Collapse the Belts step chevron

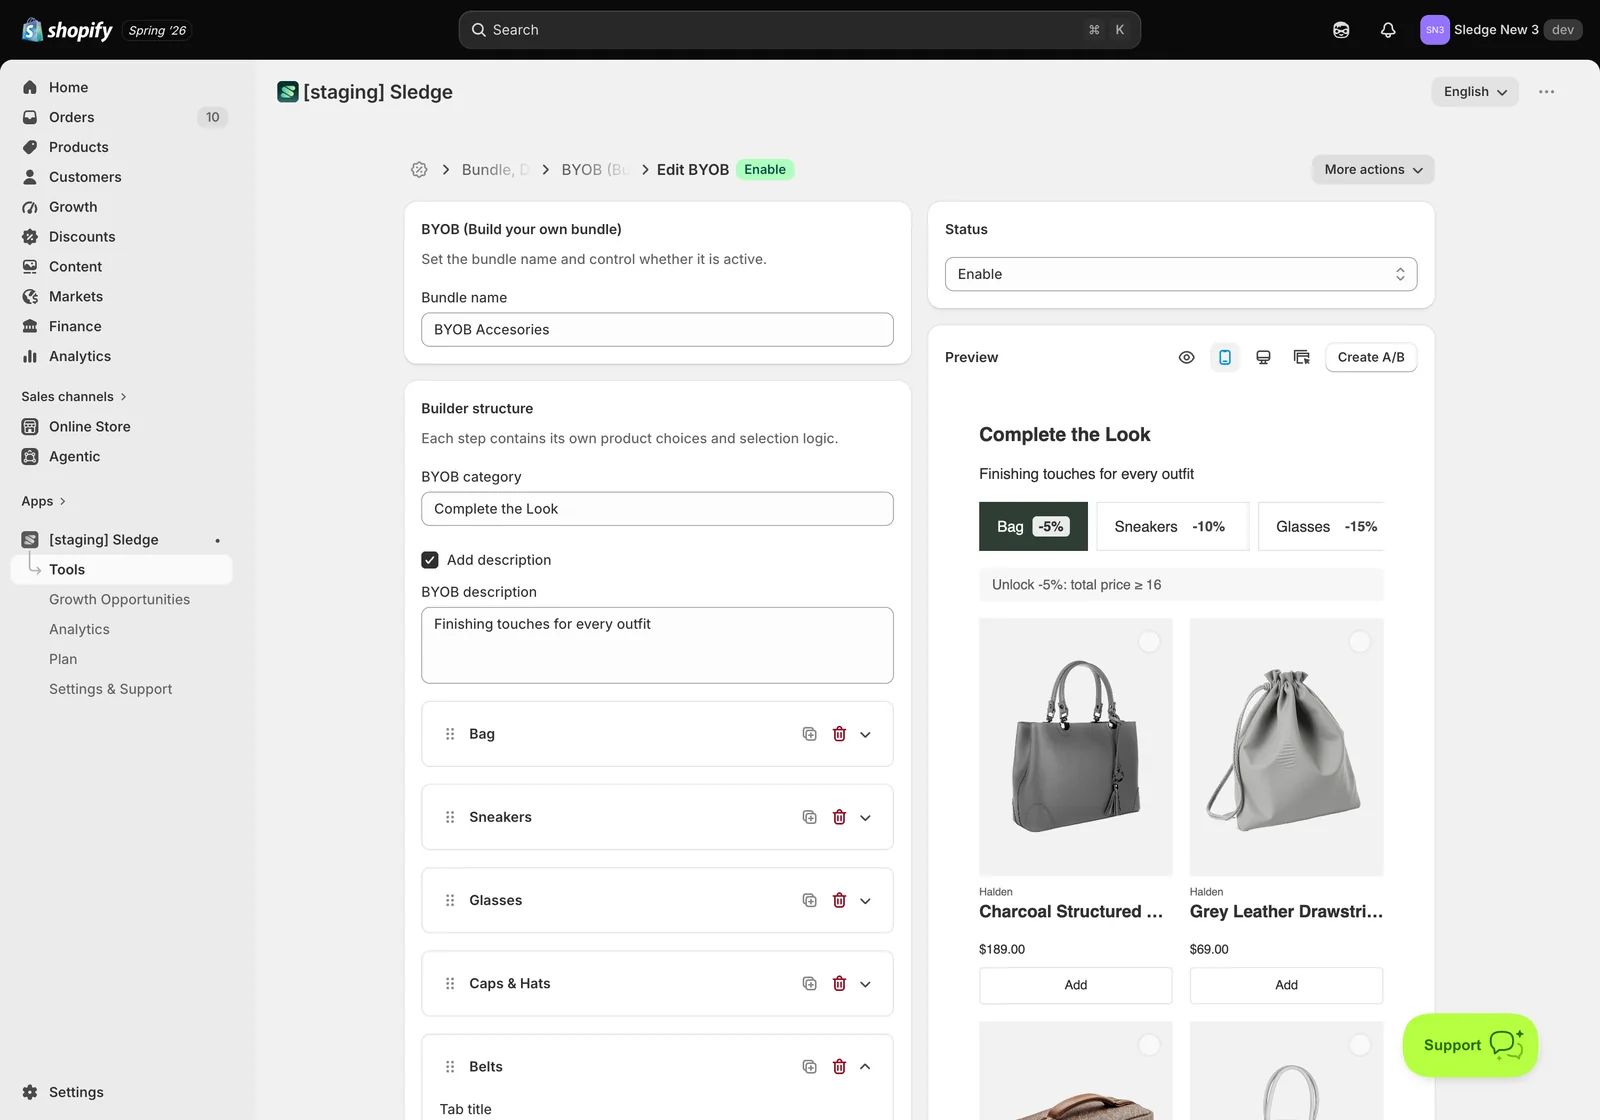866,1067
